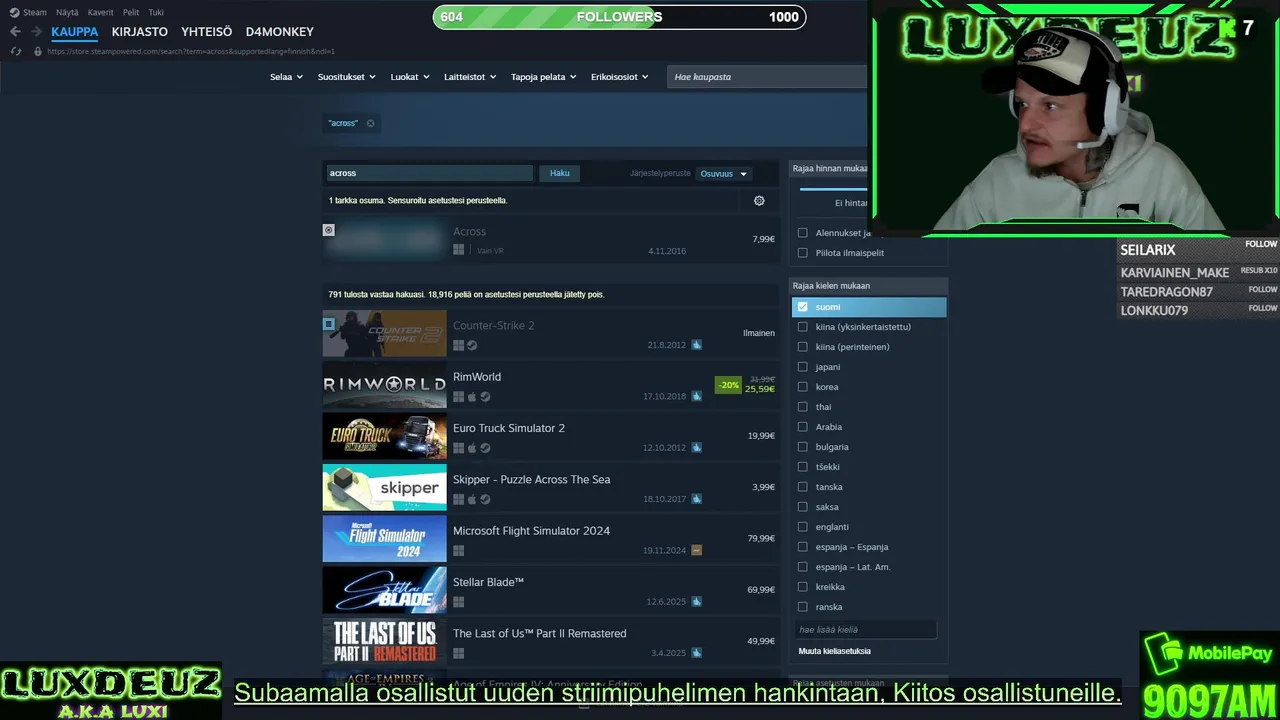Click the -20% discount badge on RimWorld

728,385
